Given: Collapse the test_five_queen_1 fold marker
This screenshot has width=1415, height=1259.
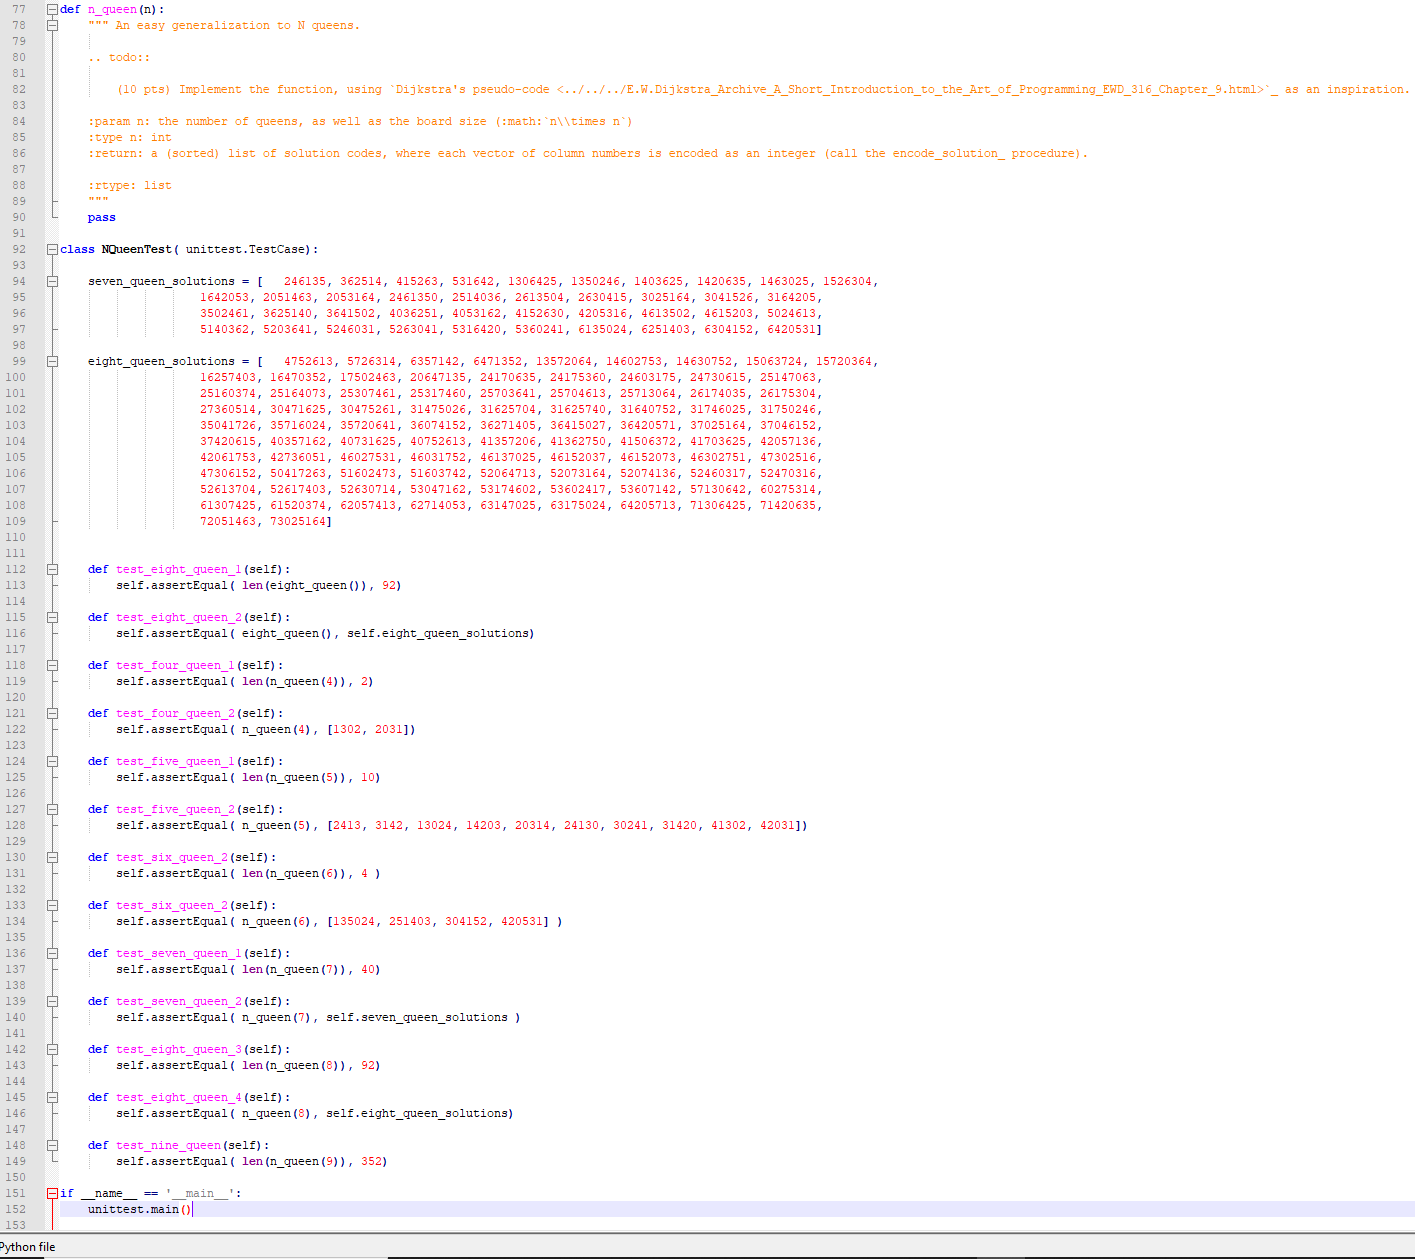Looking at the screenshot, I should (52, 761).
